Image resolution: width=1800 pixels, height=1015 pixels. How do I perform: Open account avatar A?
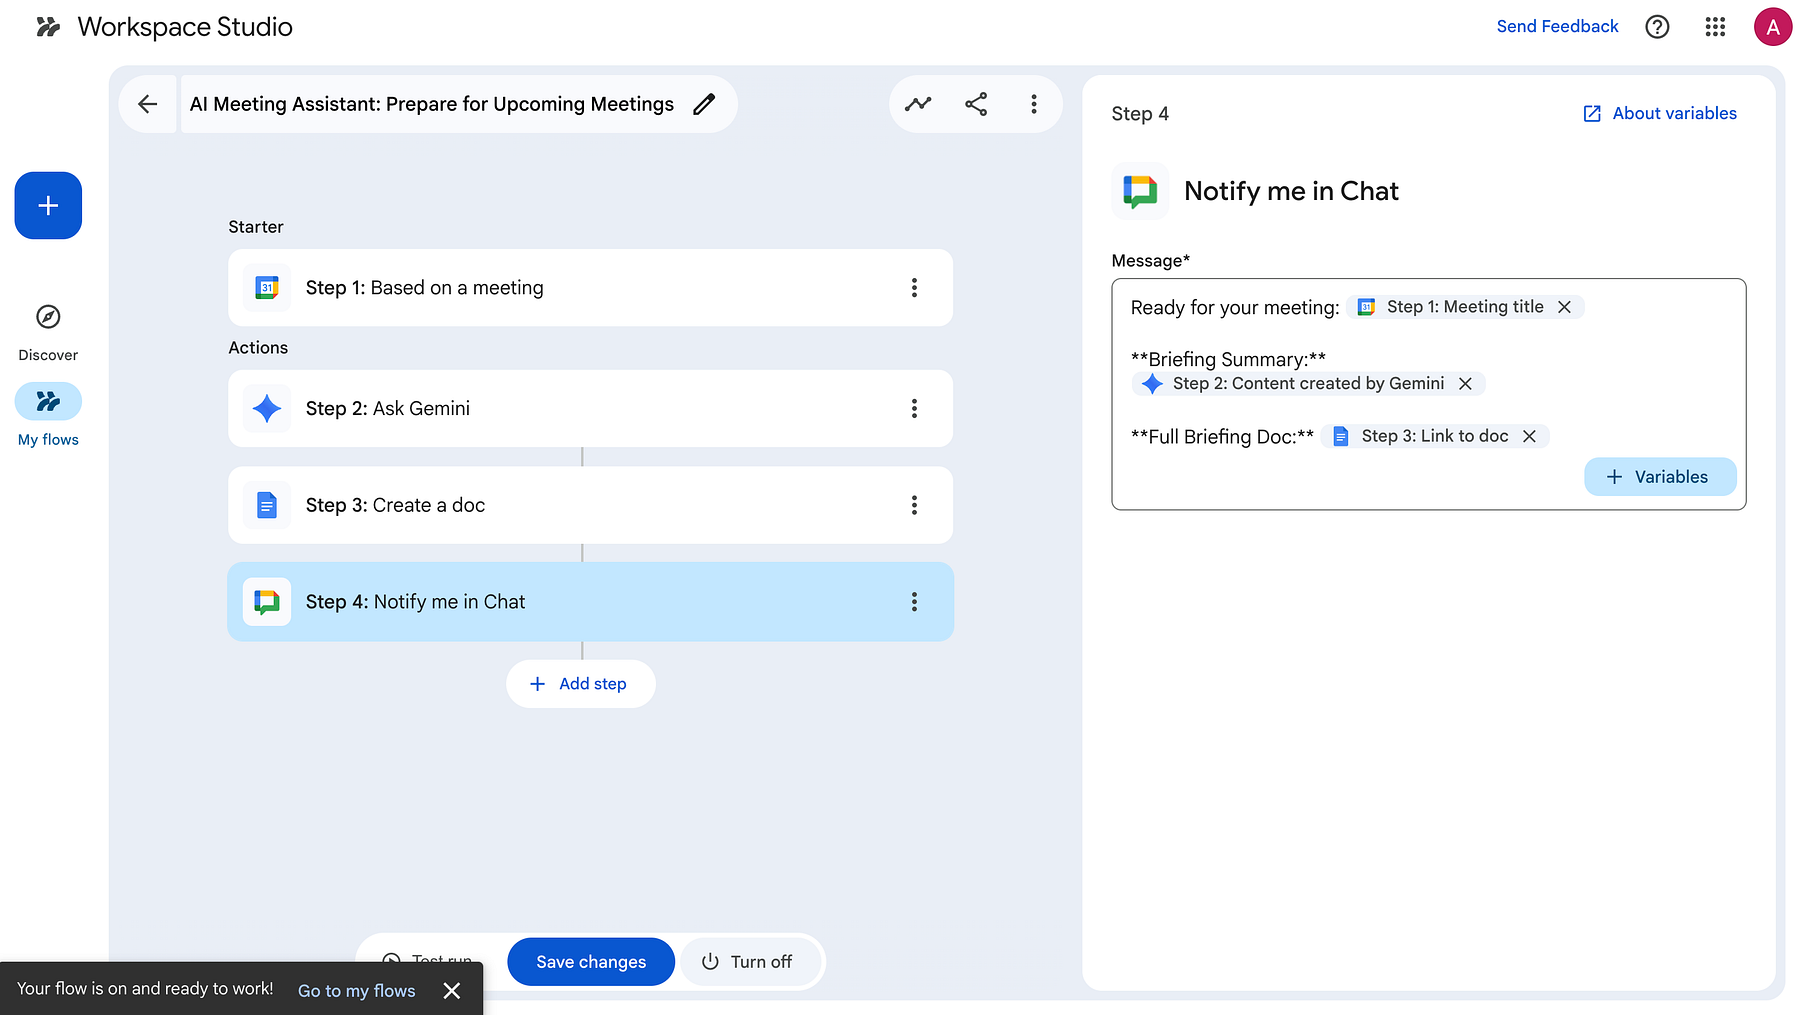pyautogui.click(x=1772, y=27)
